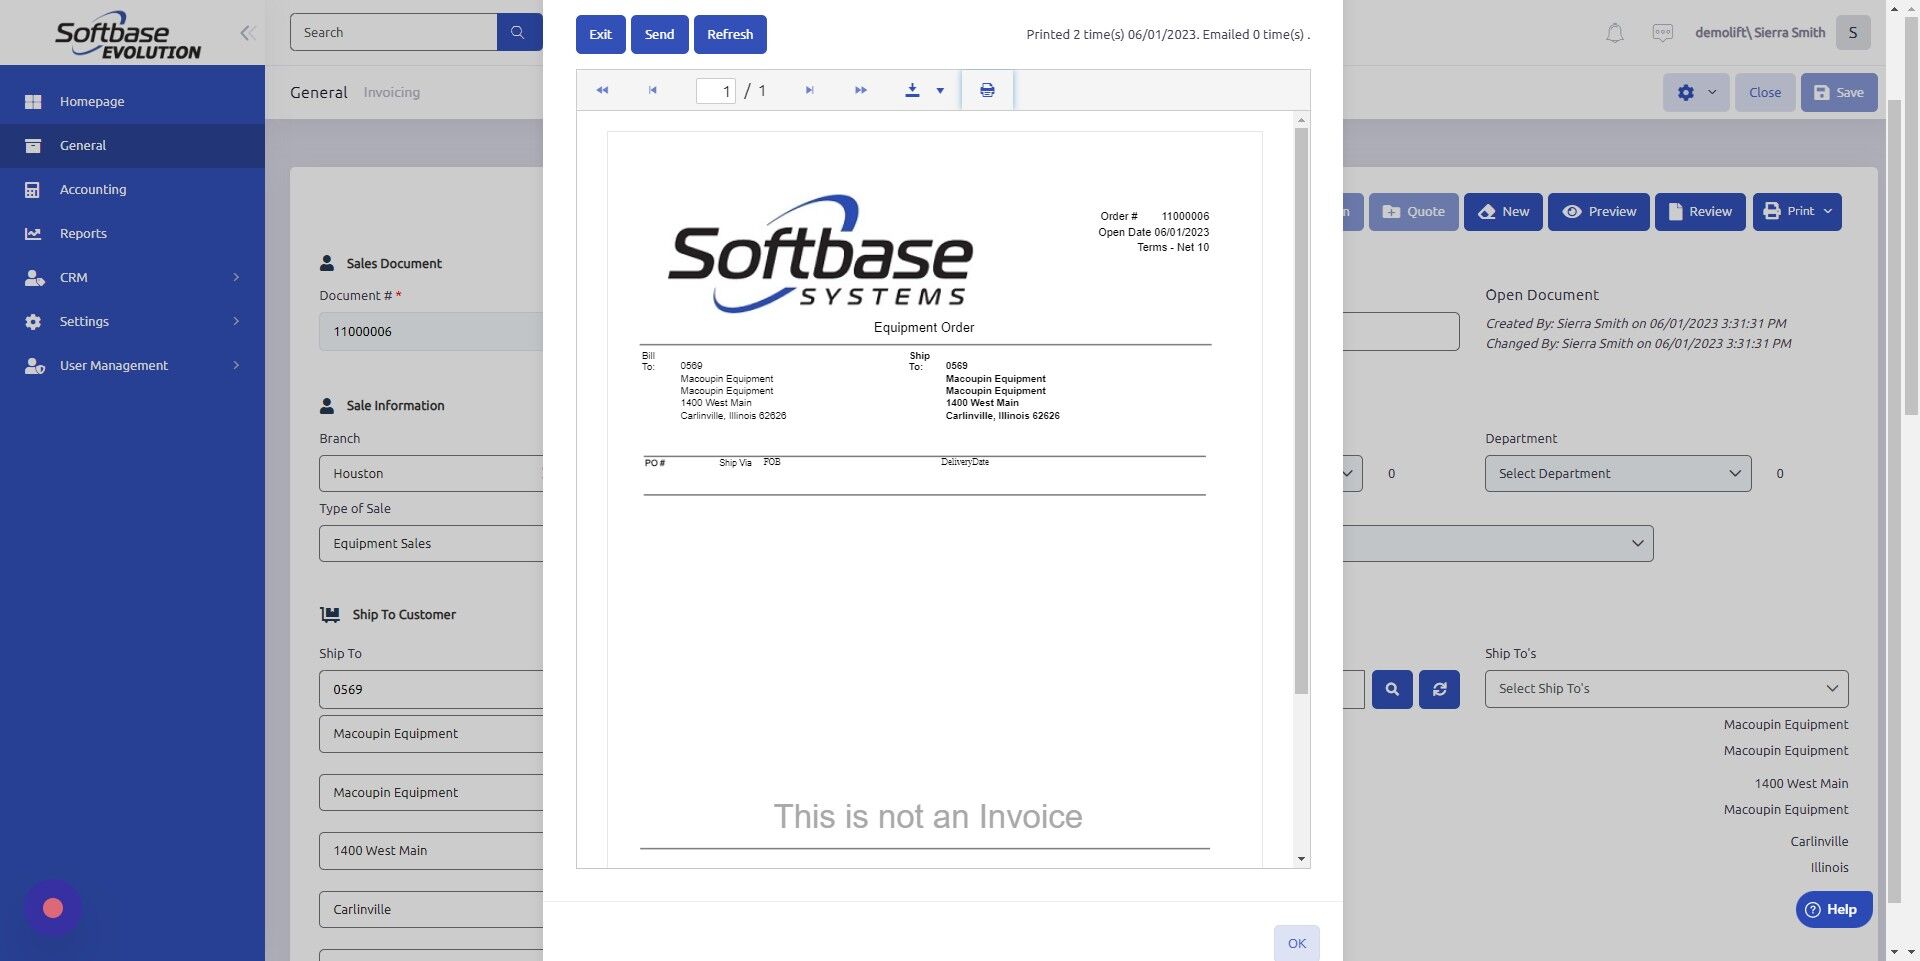Open the Branch Houston dropdown
1920x961 pixels.
[x=431, y=473]
